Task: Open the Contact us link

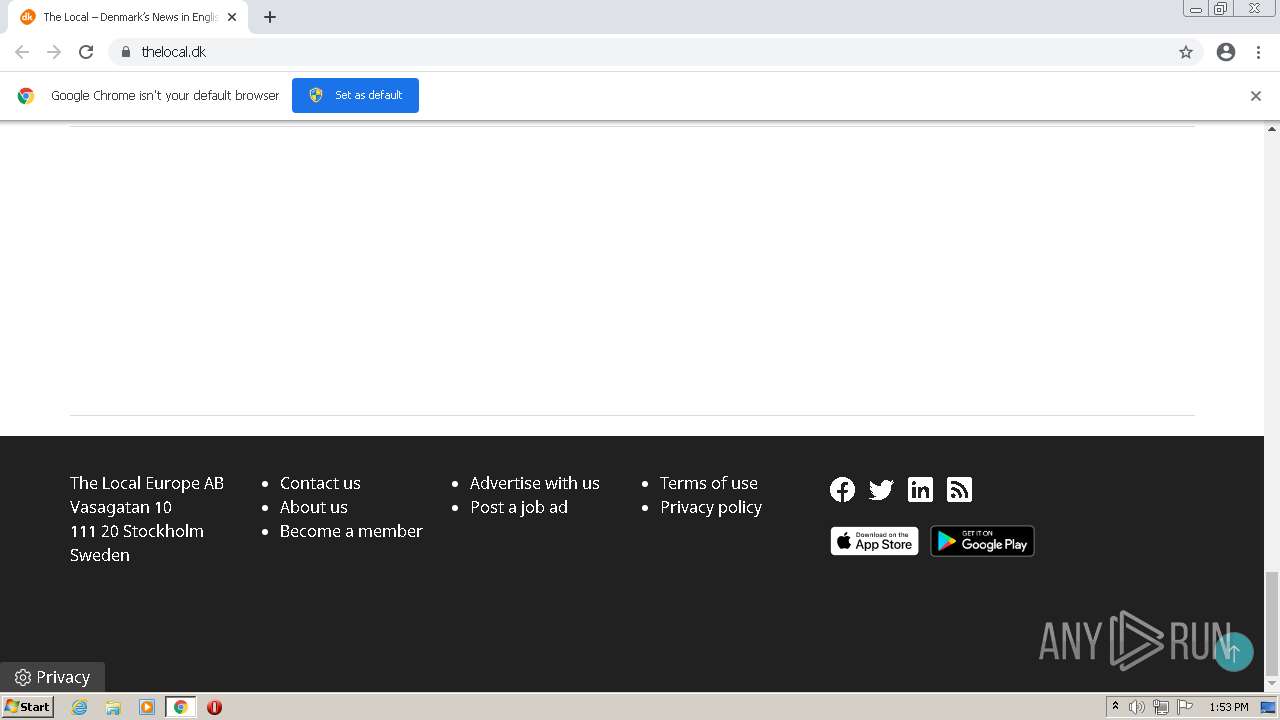Action: (x=320, y=483)
